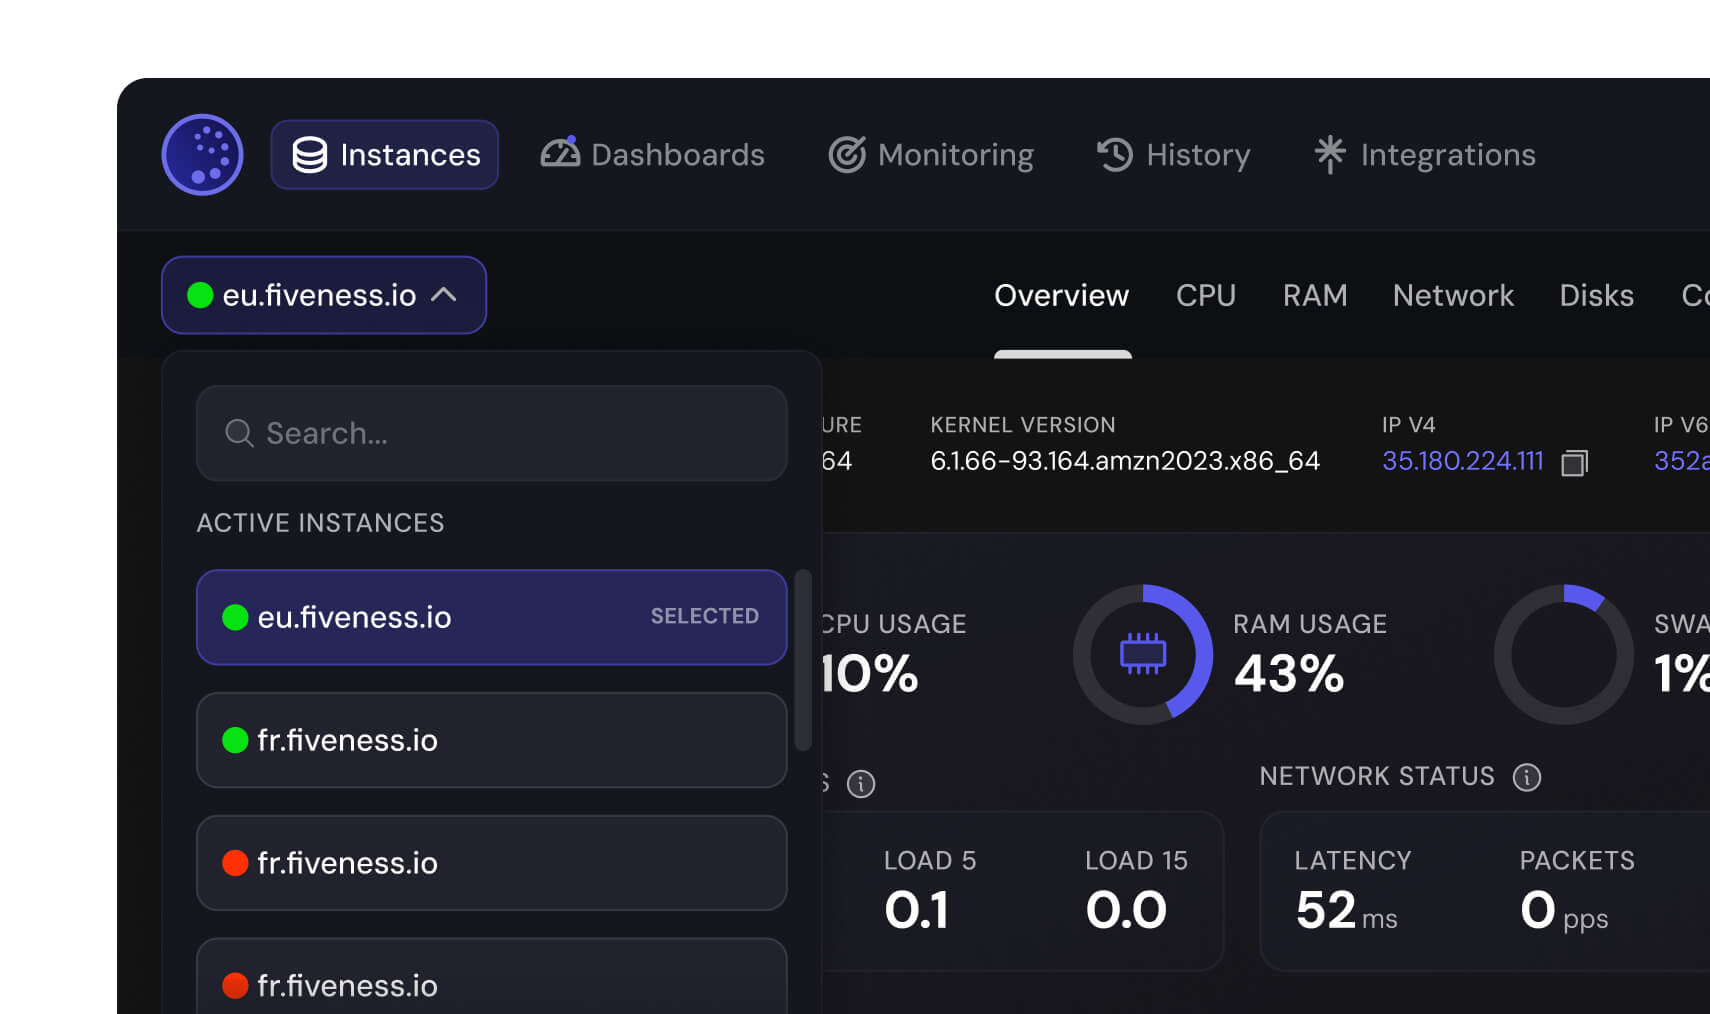Click the History clock icon
This screenshot has width=1710, height=1014.
[x=1115, y=155]
